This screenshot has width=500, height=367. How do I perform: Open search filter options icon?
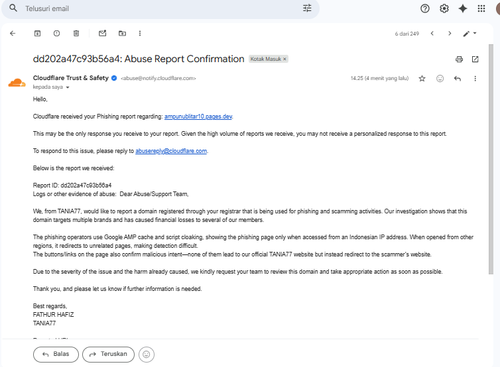(x=307, y=8)
